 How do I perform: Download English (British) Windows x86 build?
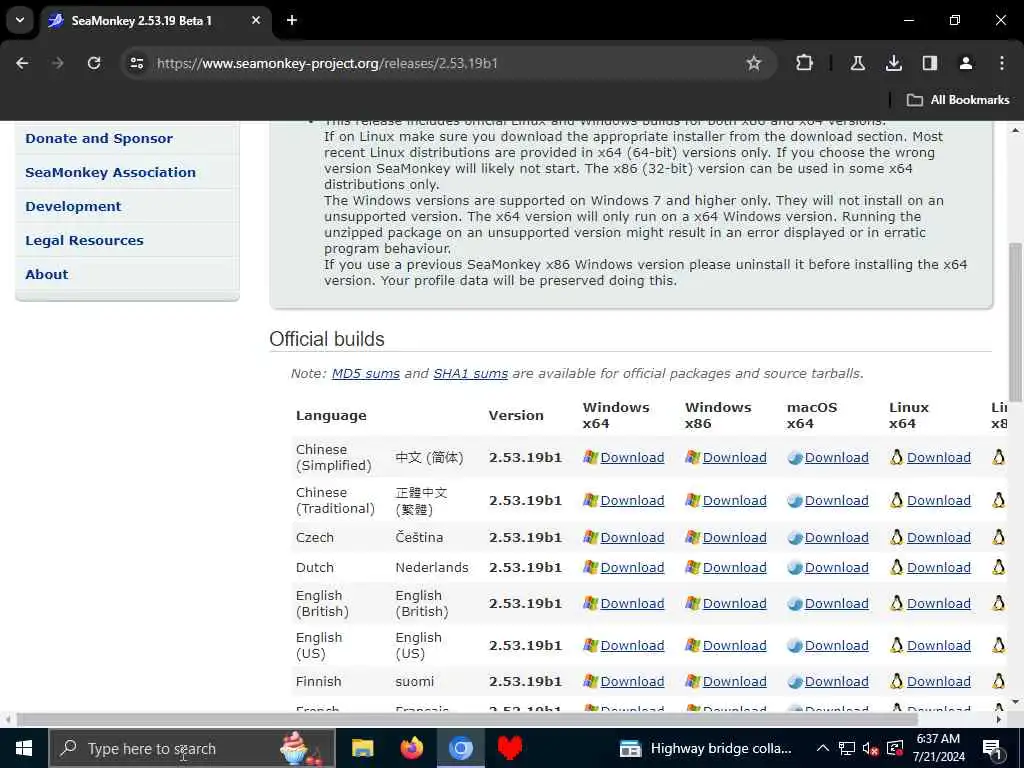[735, 603]
